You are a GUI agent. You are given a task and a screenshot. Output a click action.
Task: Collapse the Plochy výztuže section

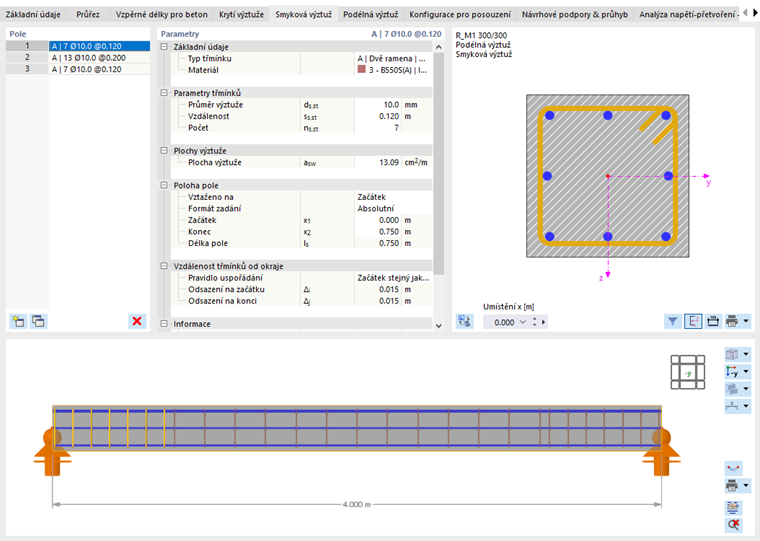tap(164, 151)
